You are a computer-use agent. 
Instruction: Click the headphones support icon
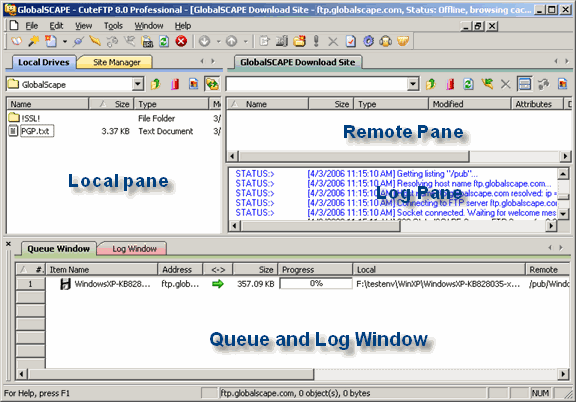(385, 41)
